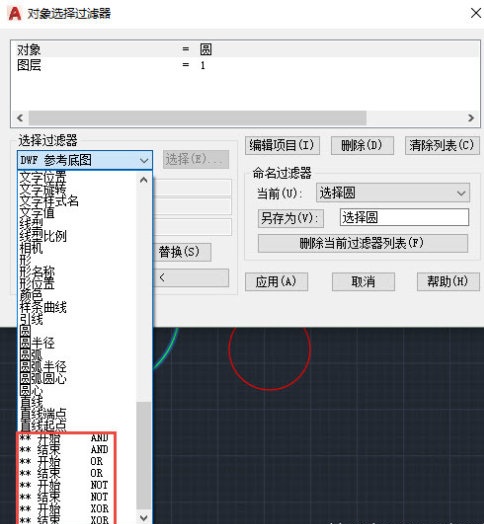Click left arrow of filter list horizontal scrollbar
The width and height of the screenshot is (484, 524).
(20, 118)
